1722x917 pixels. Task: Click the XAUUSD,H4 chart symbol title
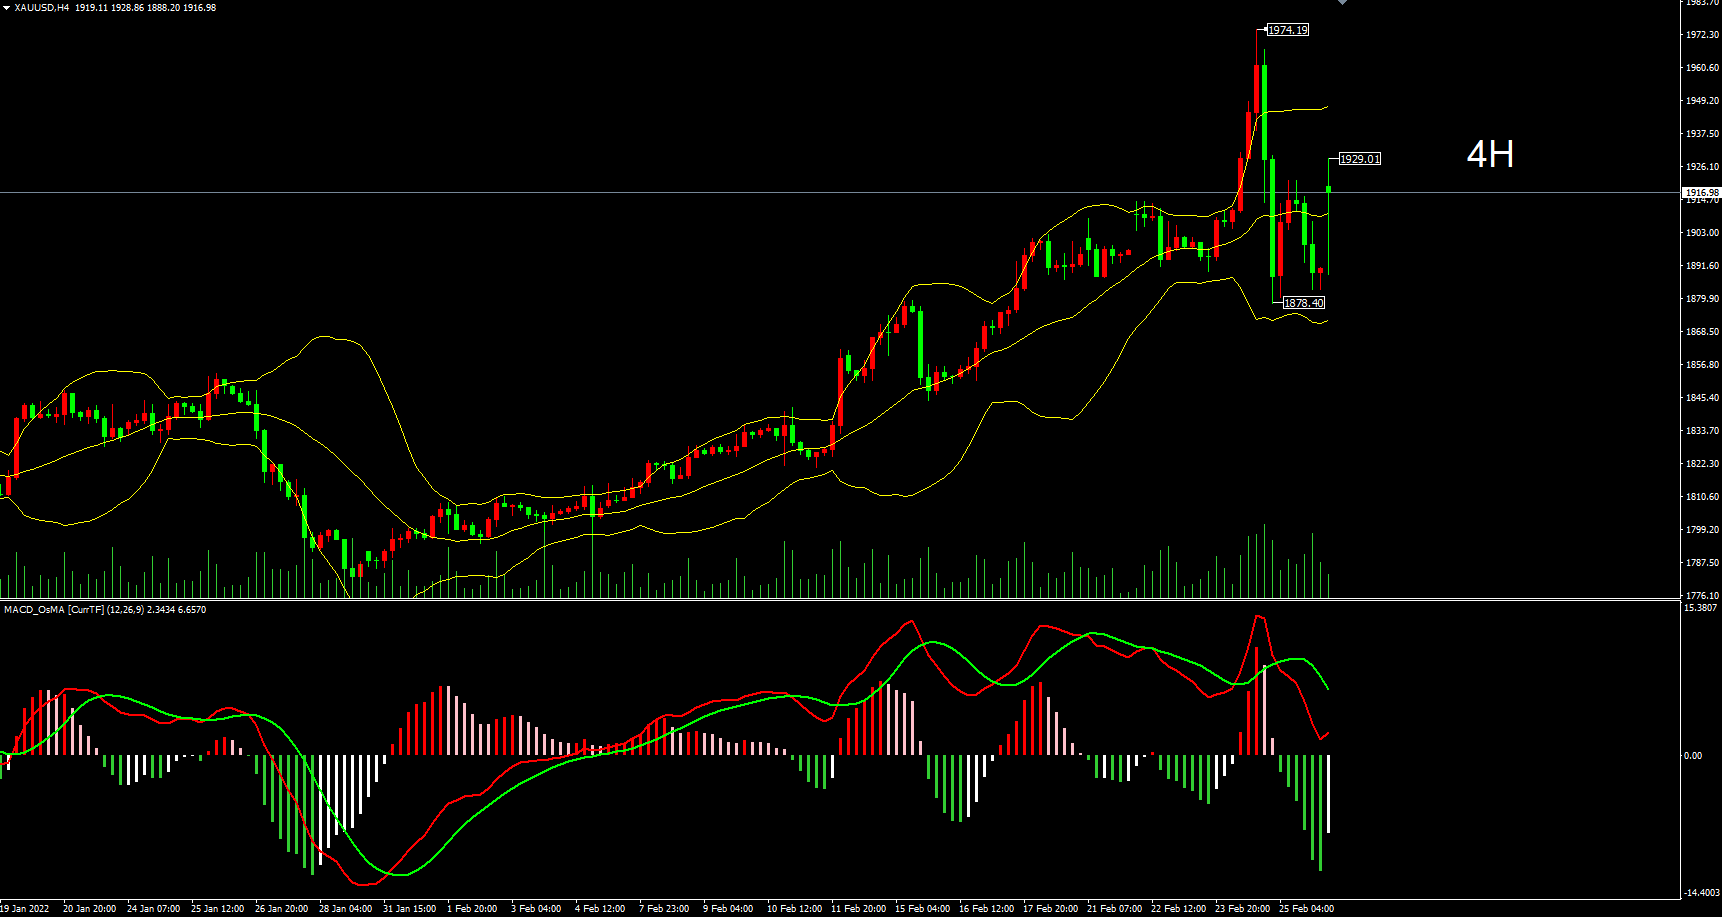(42, 7)
